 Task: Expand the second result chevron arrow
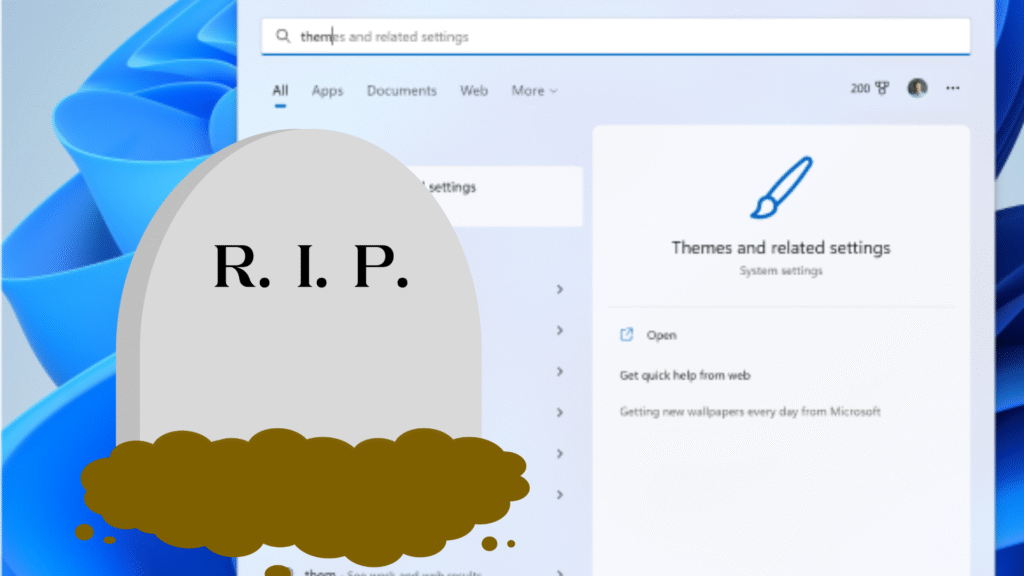point(560,330)
